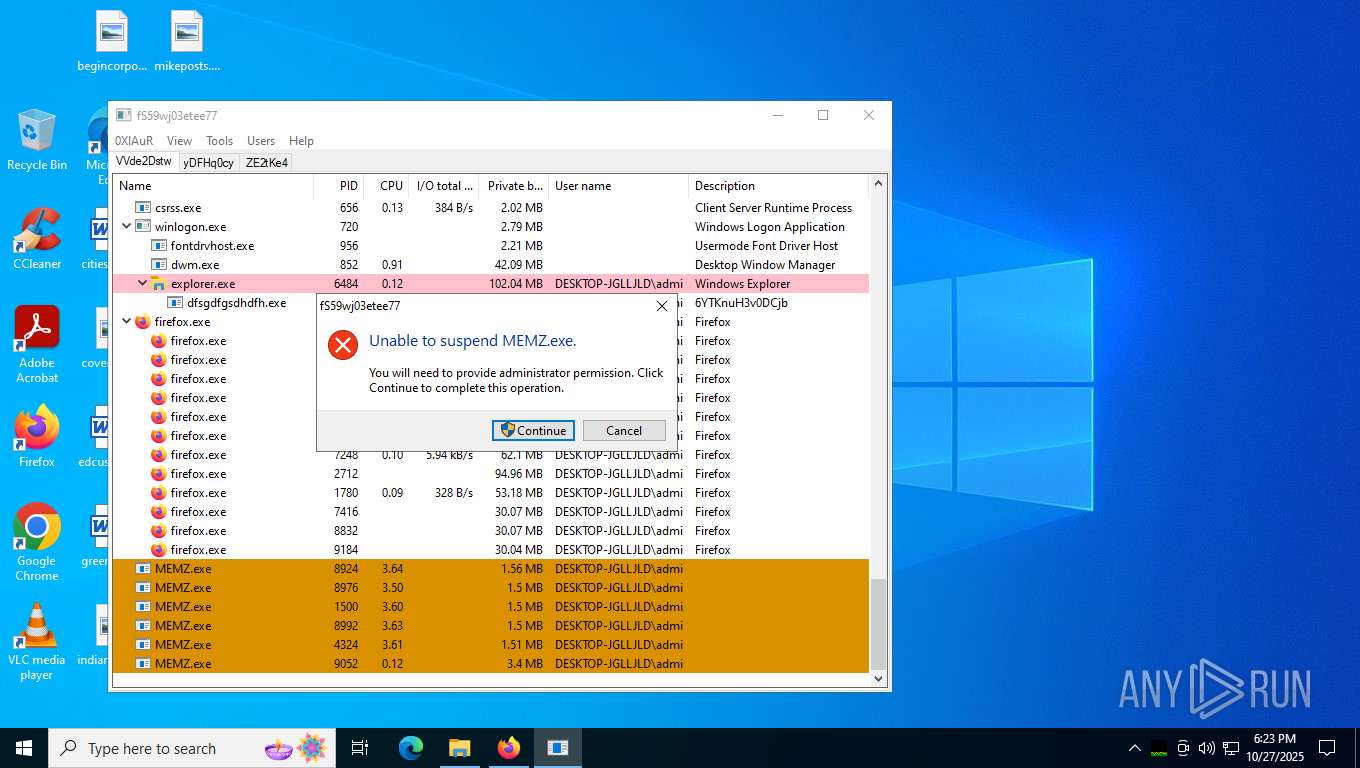Select the dwm.exe process icon
1360x768 pixels.
coord(159,265)
